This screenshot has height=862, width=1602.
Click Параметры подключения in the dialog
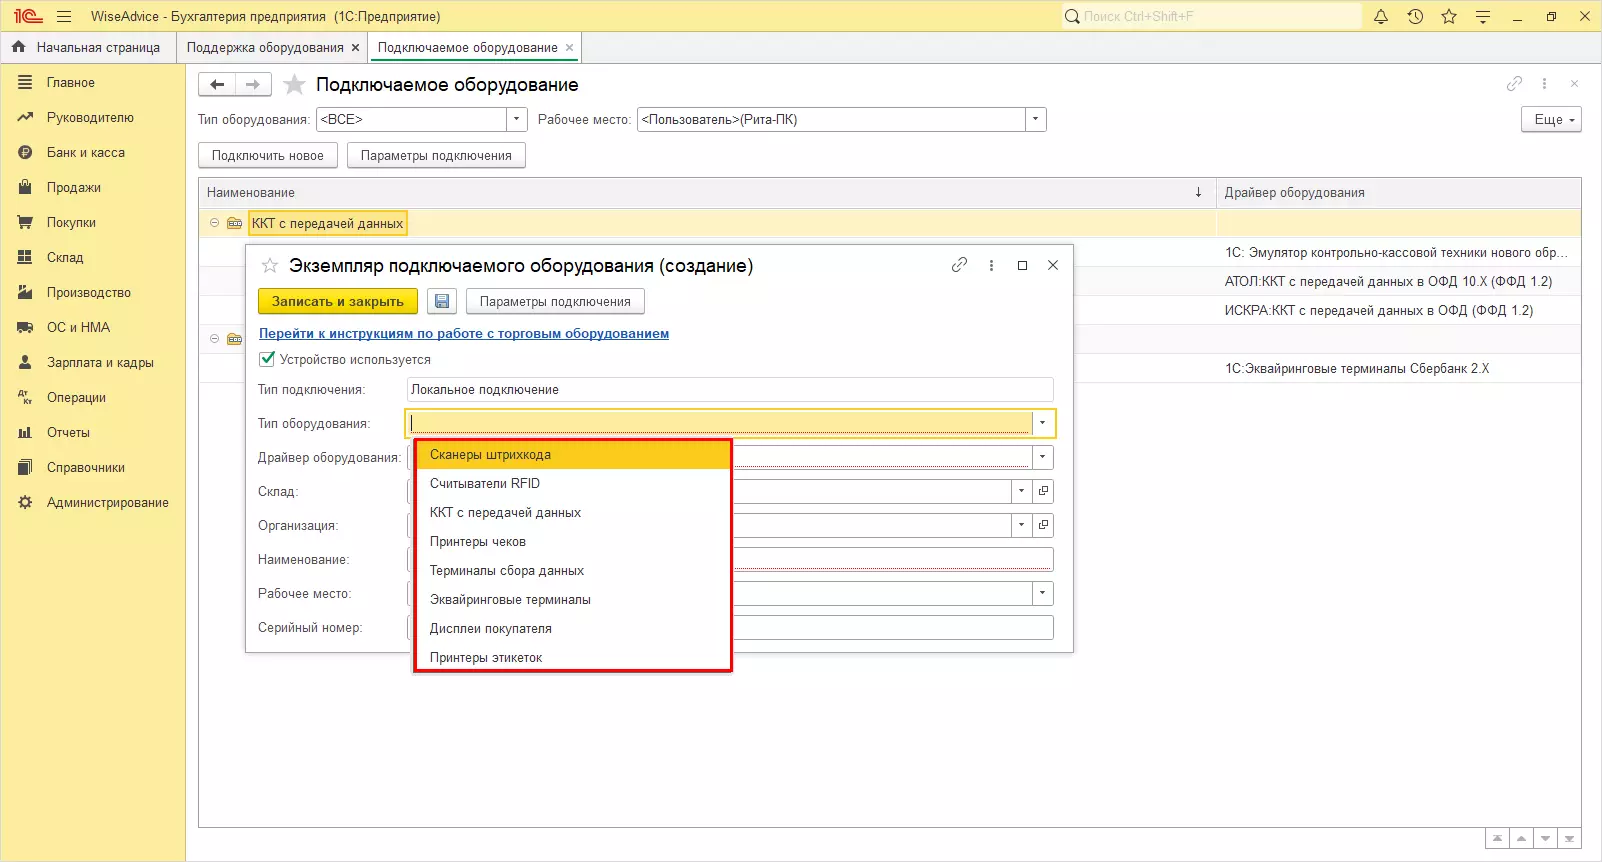tap(555, 301)
